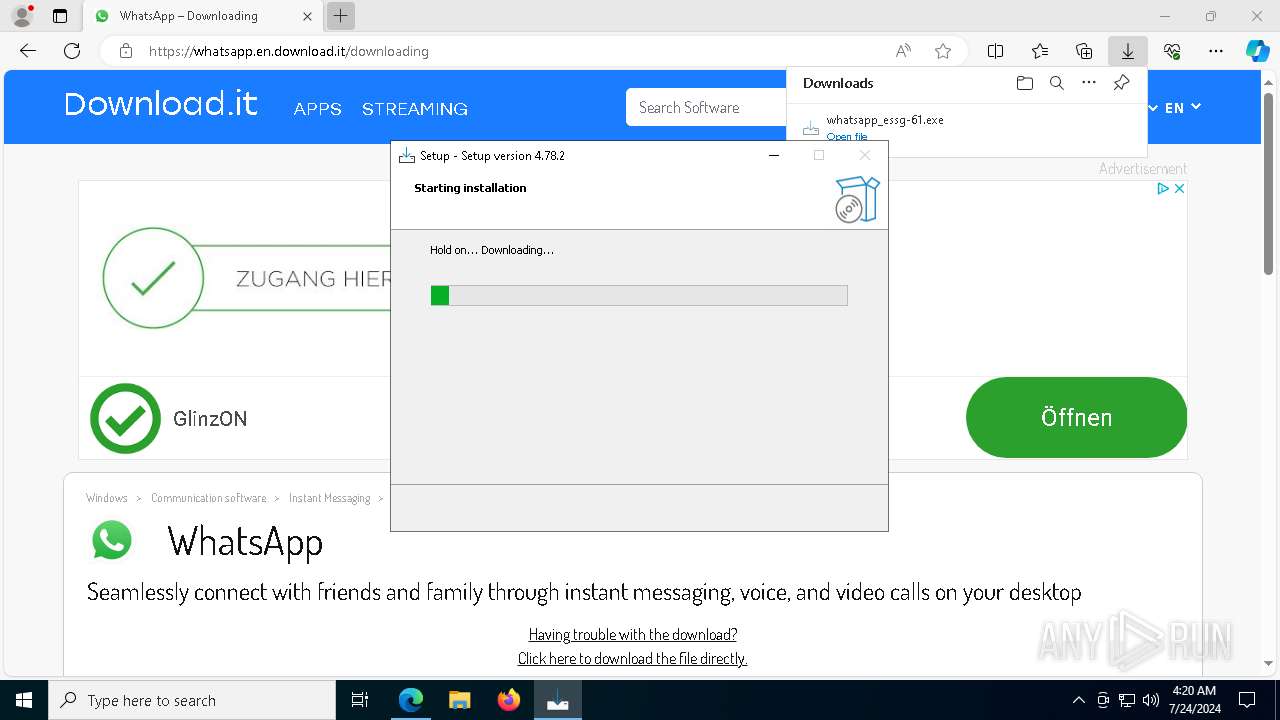Click the browser address bar
The height and width of the screenshot is (720, 1280).
coord(520,51)
